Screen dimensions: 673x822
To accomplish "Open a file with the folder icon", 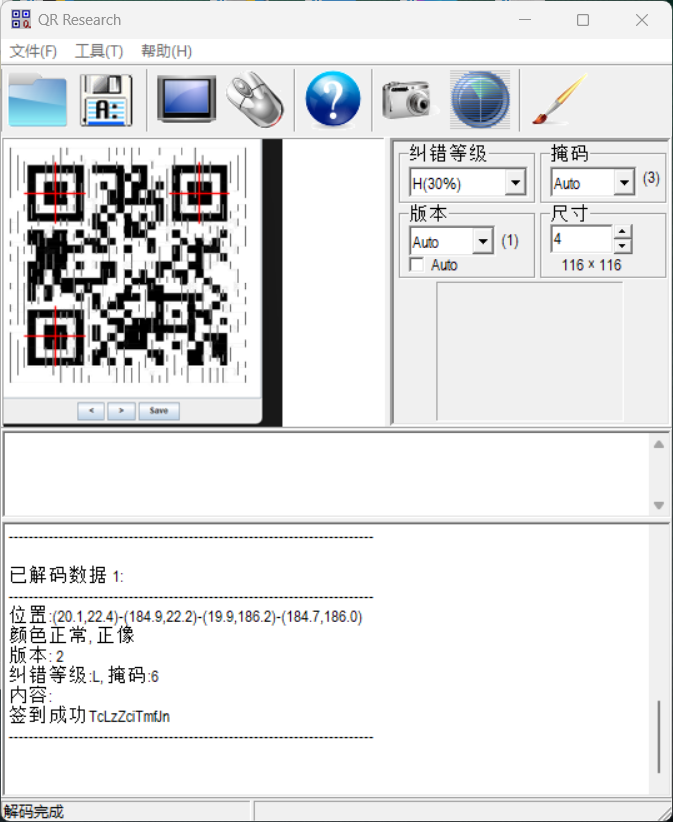I will tap(37, 100).
